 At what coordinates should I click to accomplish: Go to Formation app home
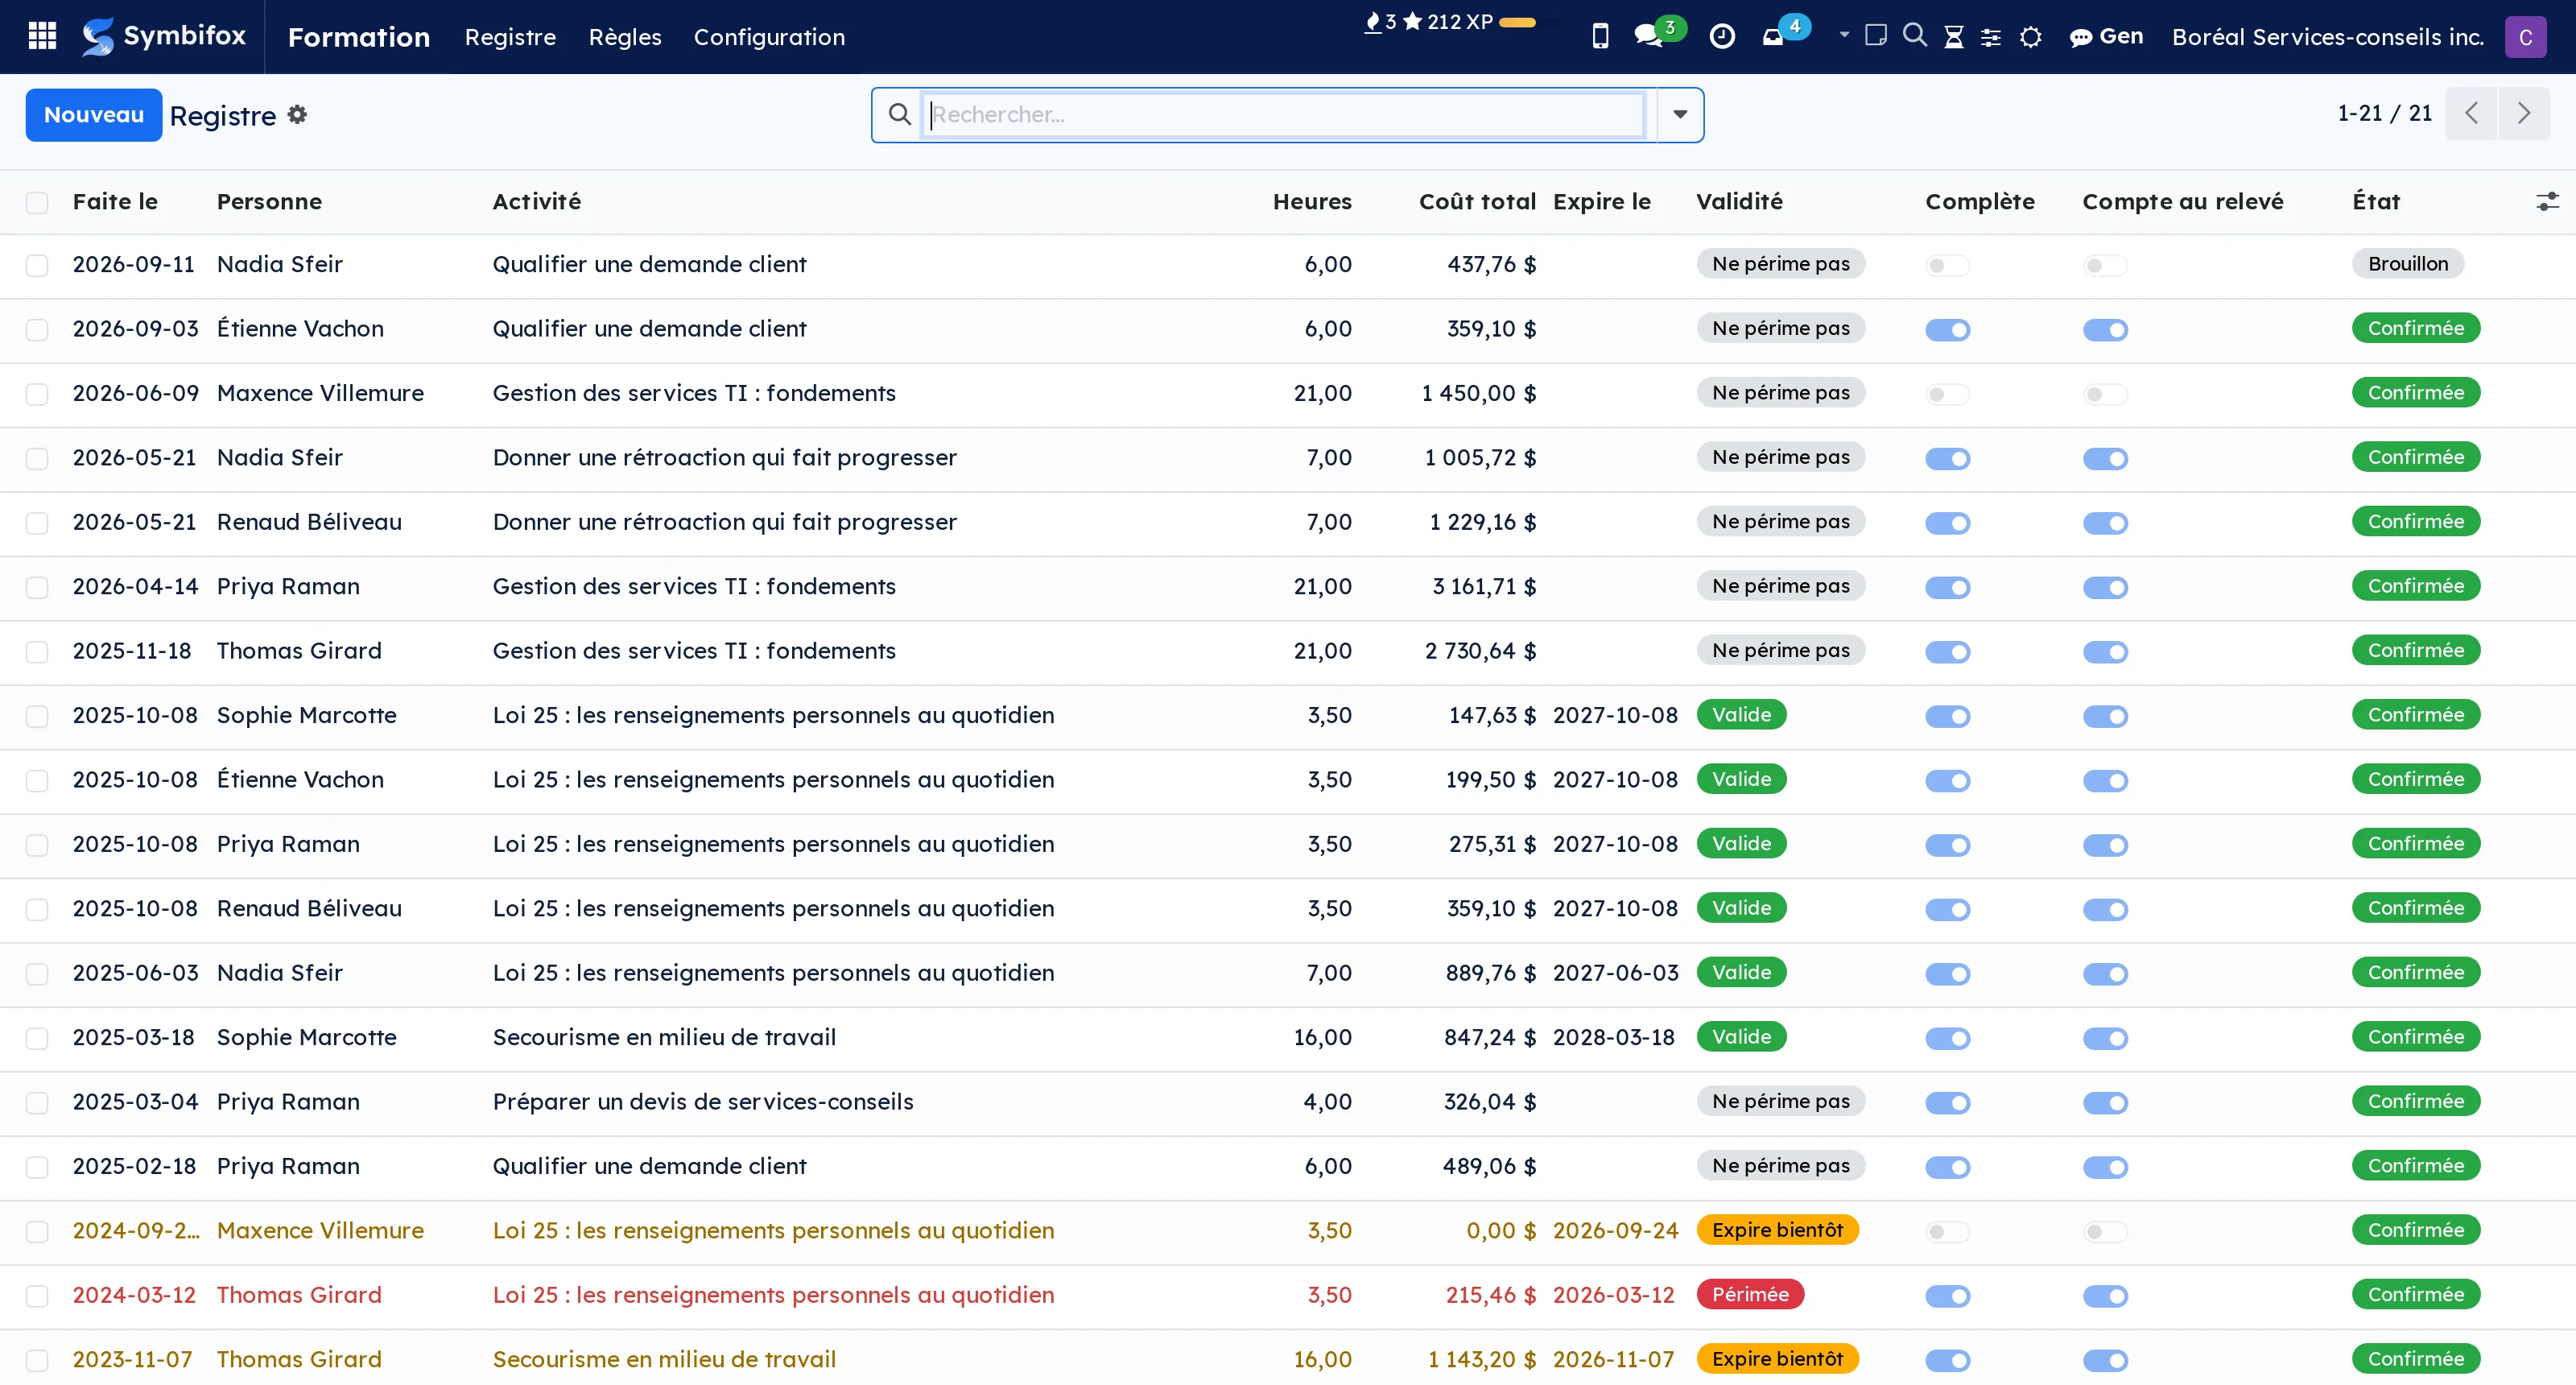click(x=359, y=37)
